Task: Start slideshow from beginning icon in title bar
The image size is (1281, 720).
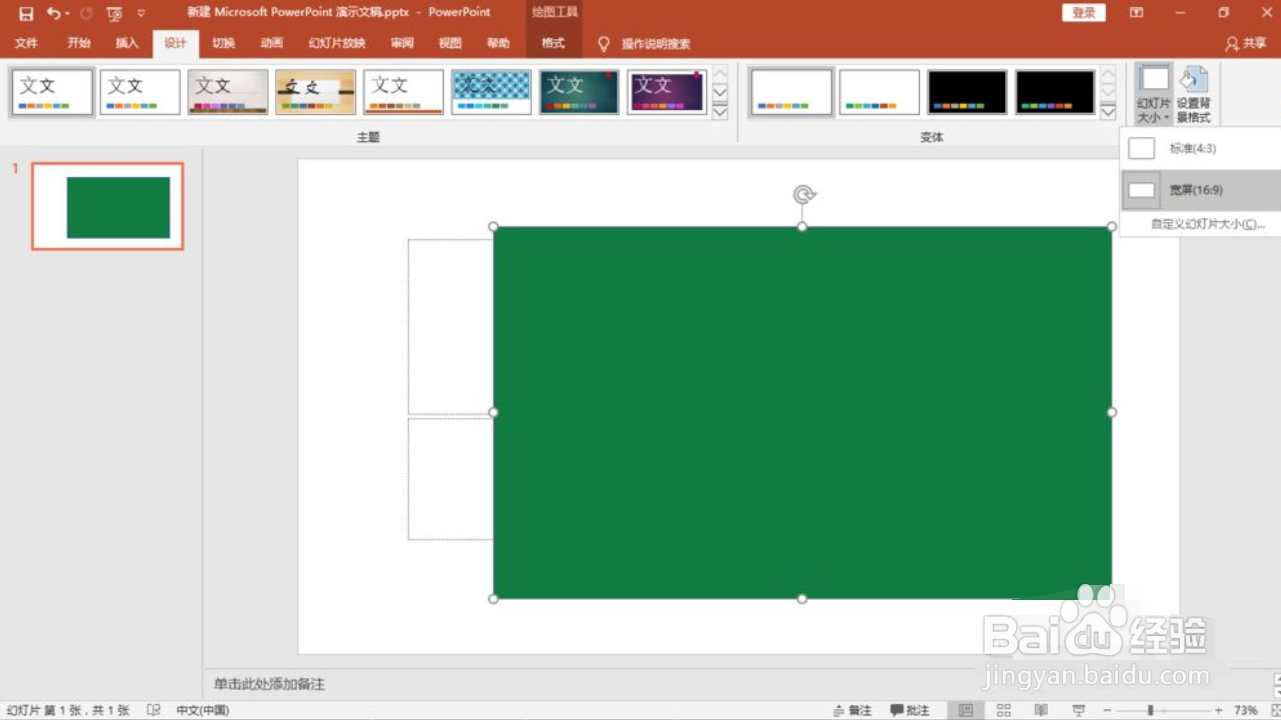Action: [114, 13]
